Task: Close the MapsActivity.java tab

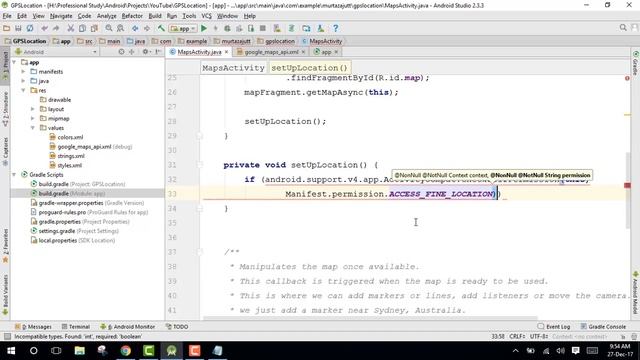Action: click(x=226, y=52)
